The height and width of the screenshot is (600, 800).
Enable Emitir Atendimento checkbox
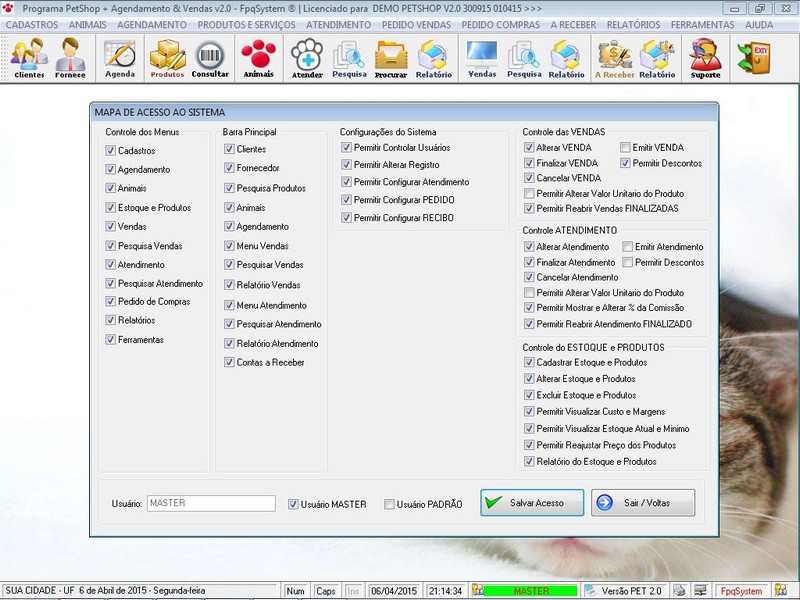(628, 247)
